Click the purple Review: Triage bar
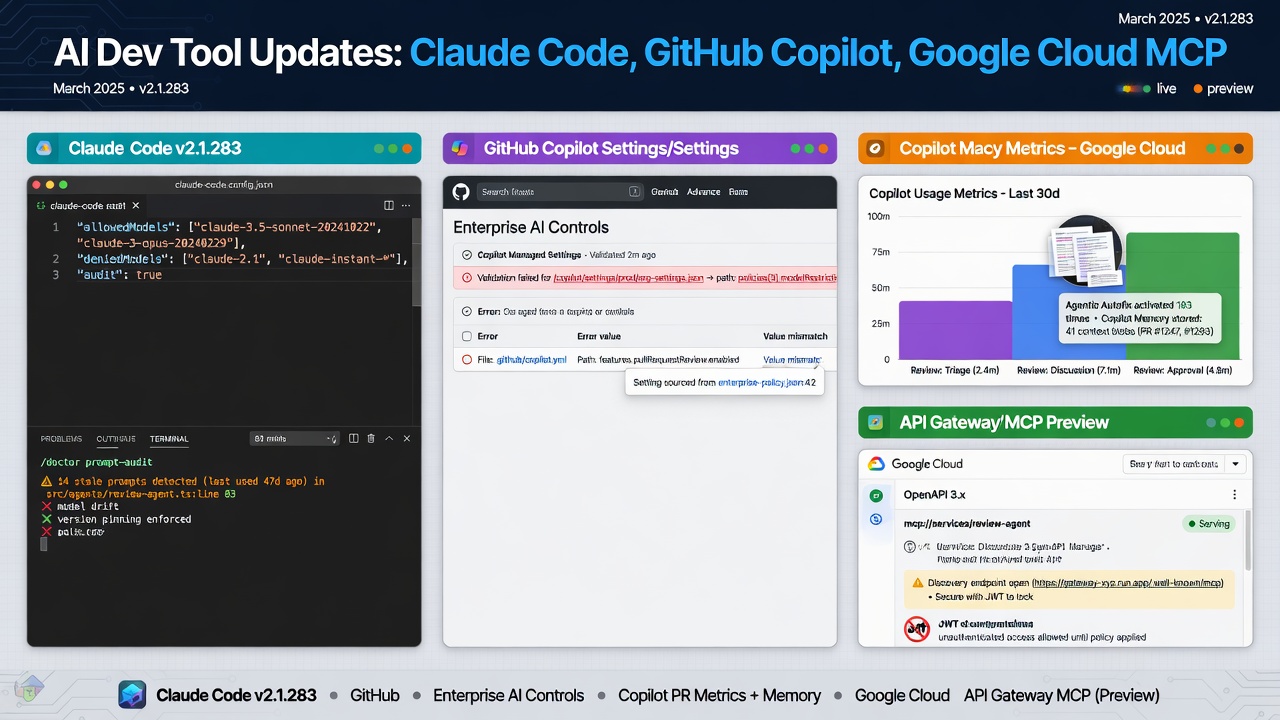 pyautogui.click(x=955, y=330)
